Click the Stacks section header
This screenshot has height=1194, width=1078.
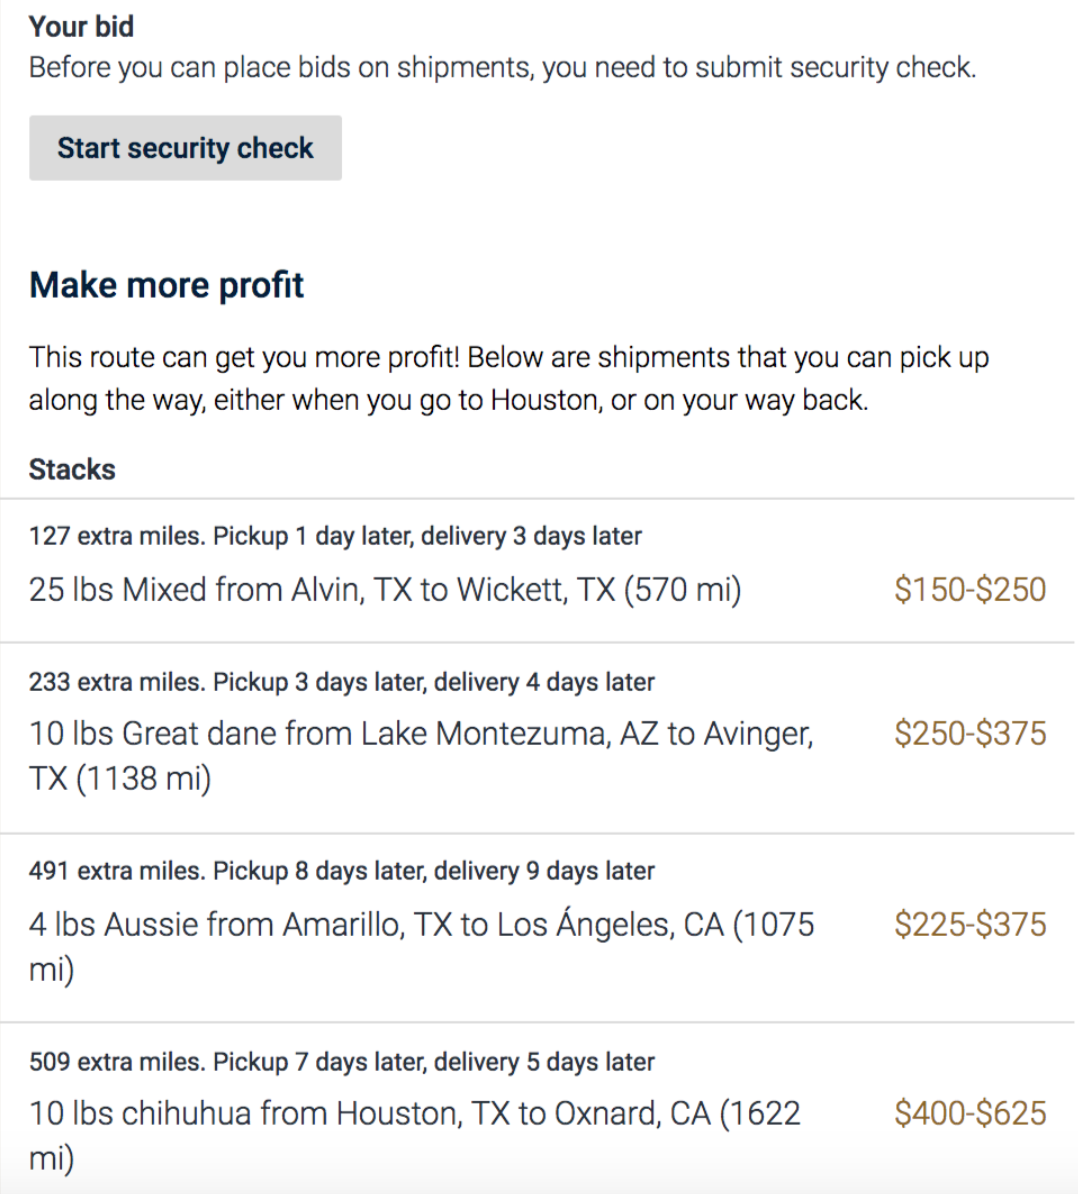[72, 469]
